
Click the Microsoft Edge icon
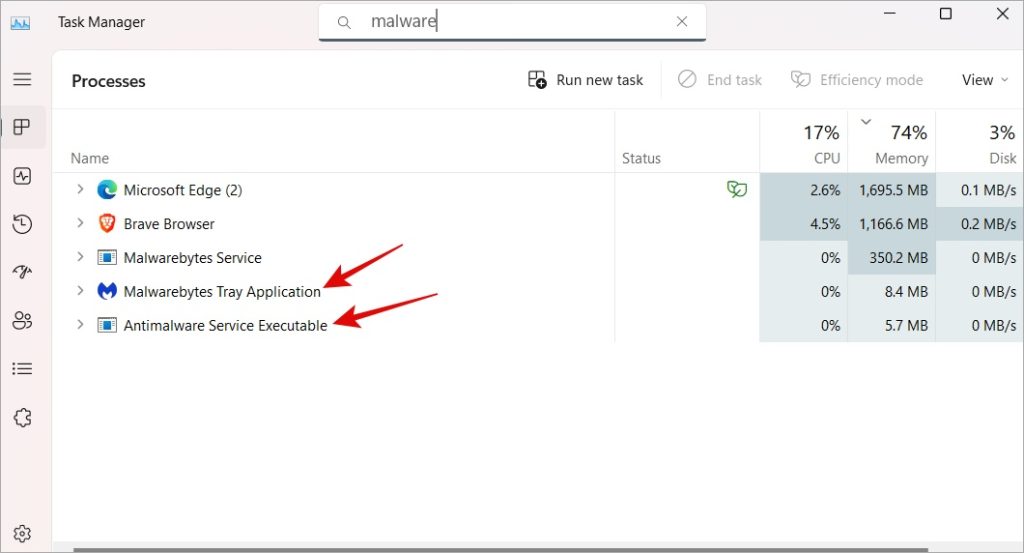pyautogui.click(x=106, y=190)
